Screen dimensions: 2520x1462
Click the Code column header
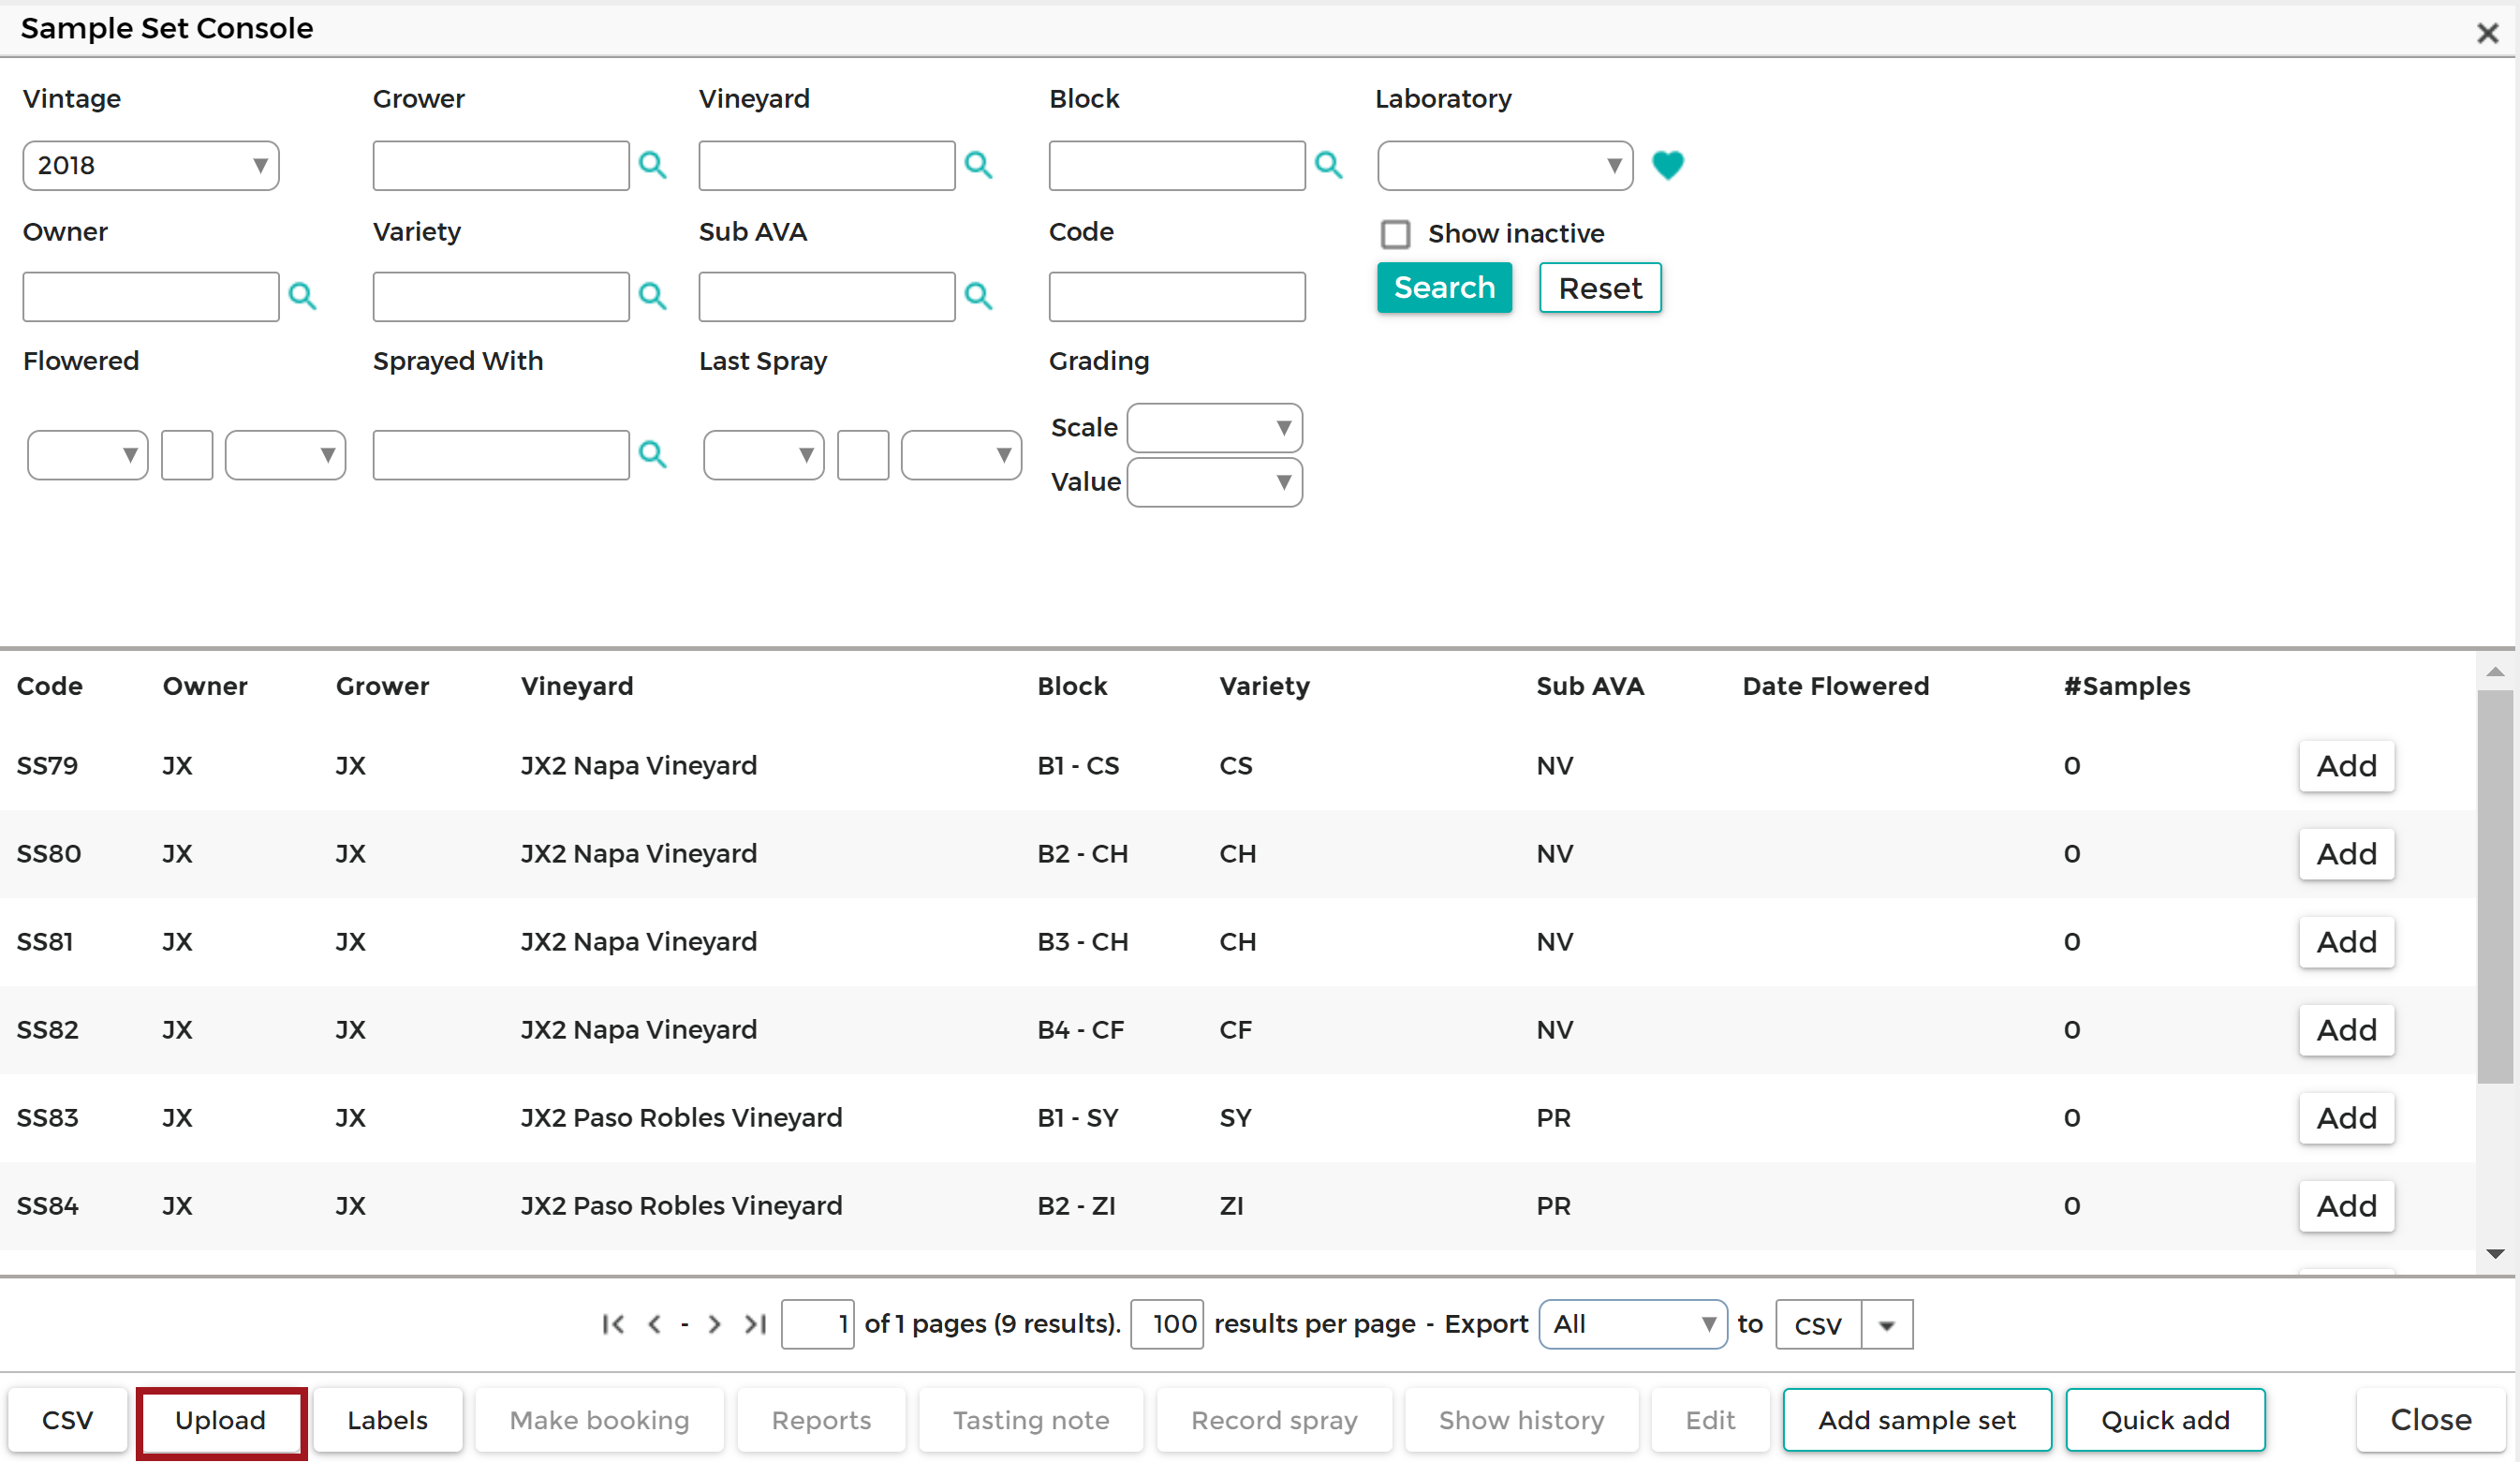[x=50, y=686]
